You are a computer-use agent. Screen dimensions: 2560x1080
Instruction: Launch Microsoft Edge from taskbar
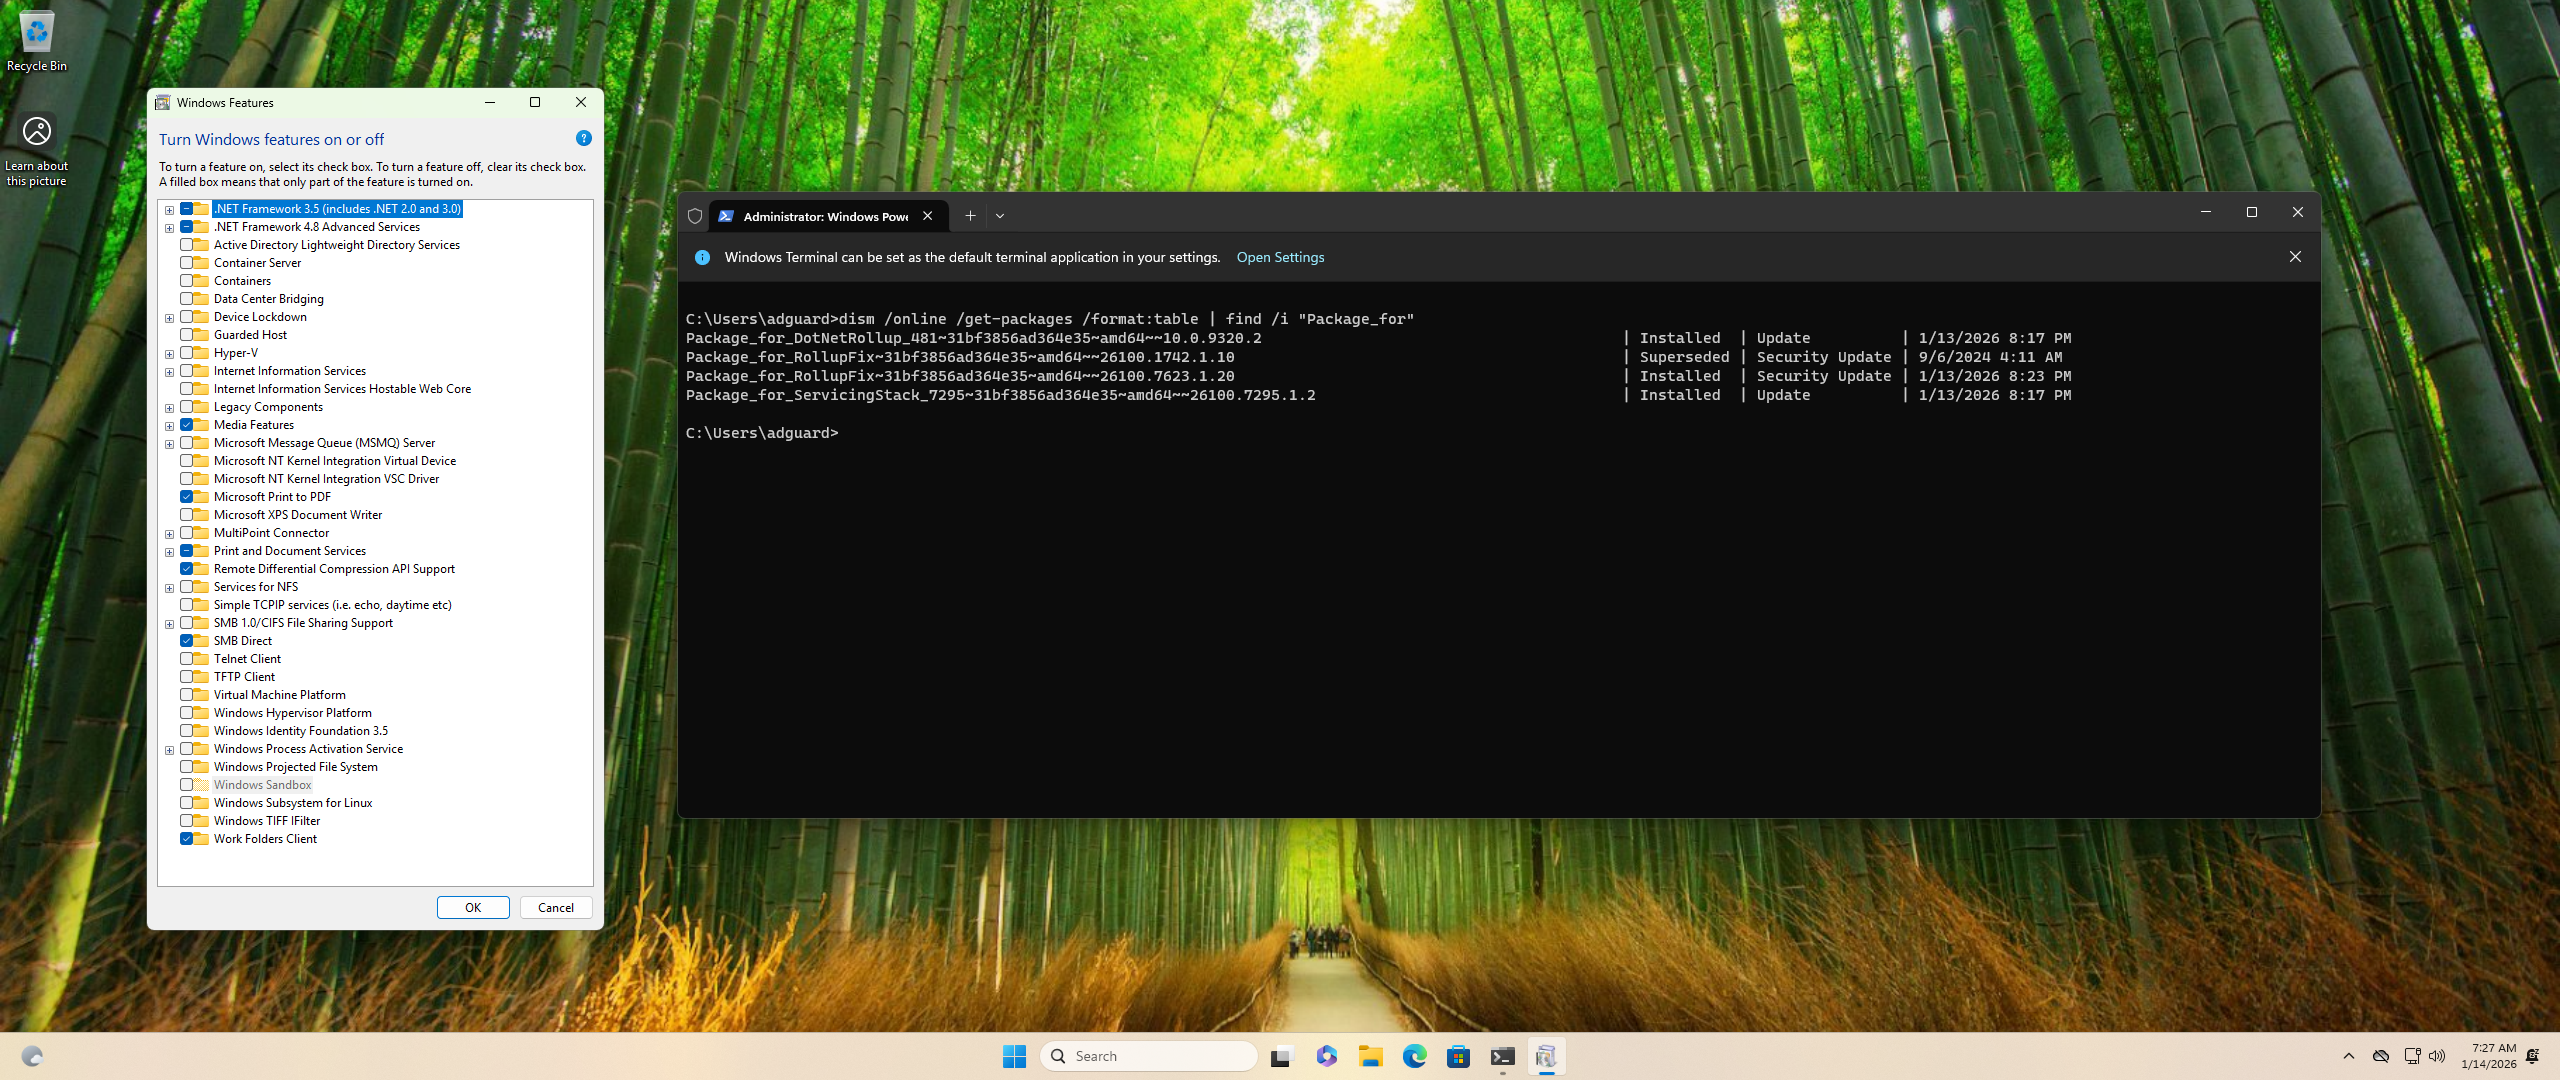tap(1414, 1056)
